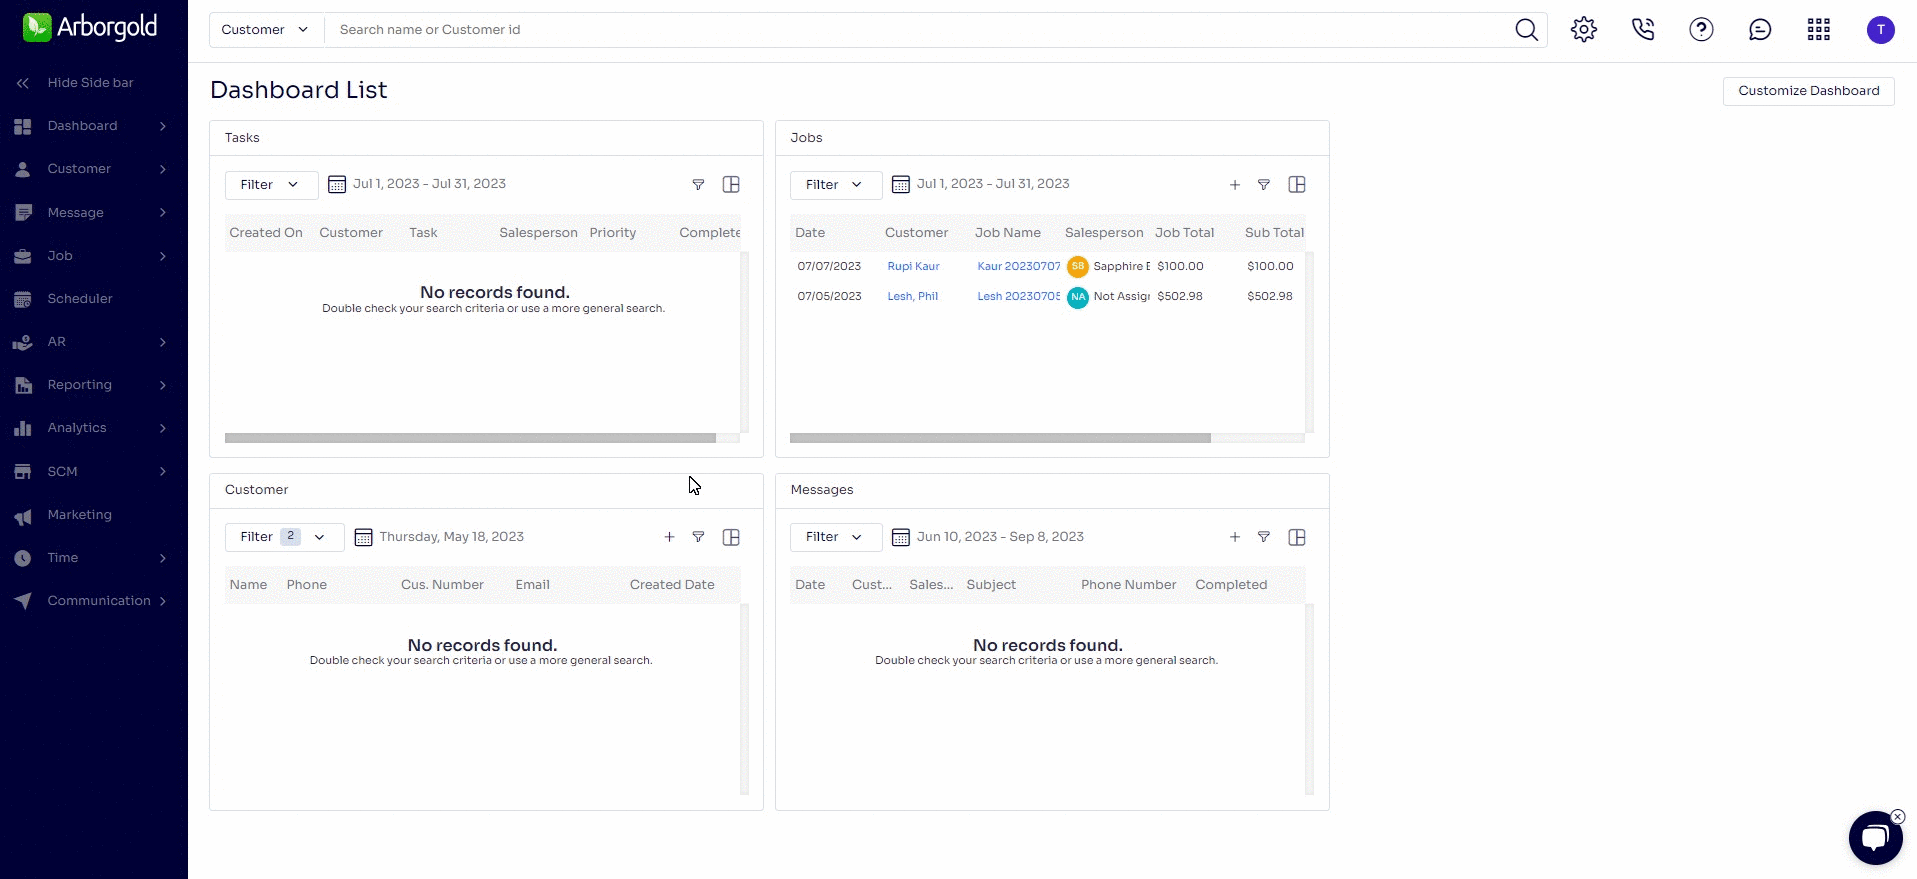The width and height of the screenshot is (1917, 879).
Task: Open the Filter dropdown in Tasks panel
Action: pos(270,185)
